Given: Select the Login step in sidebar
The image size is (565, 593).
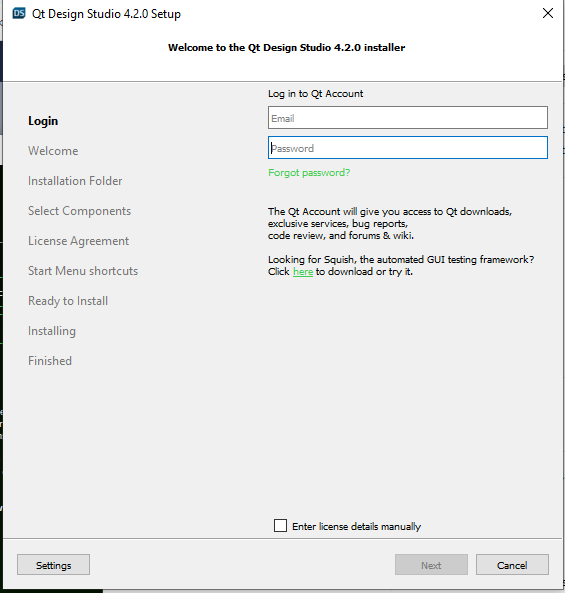Looking at the screenshot, I should pos(43,121).
